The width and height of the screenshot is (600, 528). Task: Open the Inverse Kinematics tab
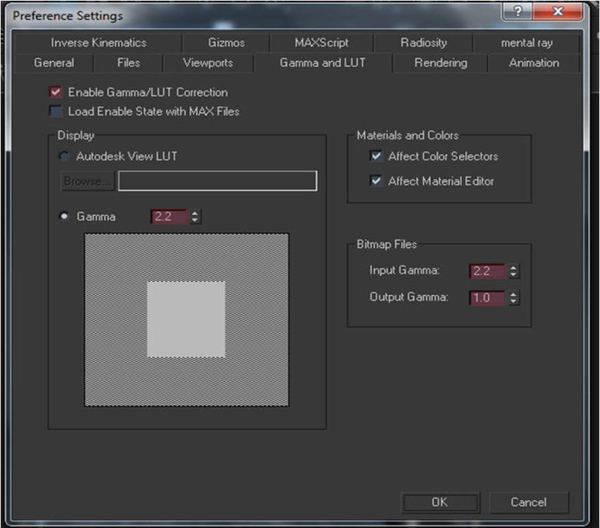(98, 42)
